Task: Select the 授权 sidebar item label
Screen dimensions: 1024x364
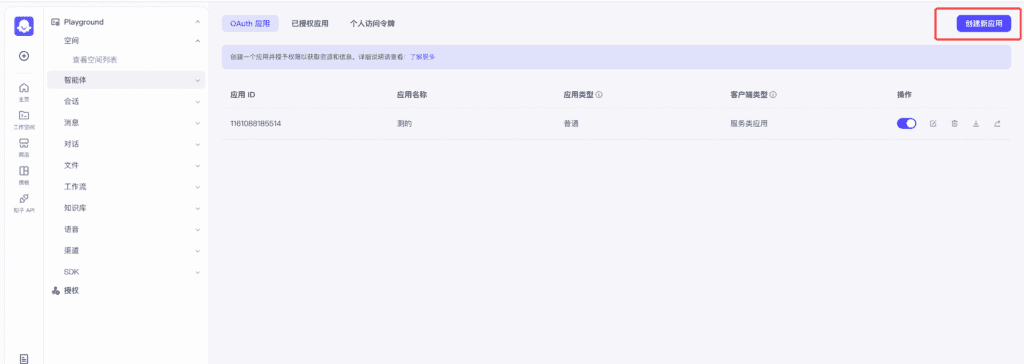Action: click(x=71, y=291)
